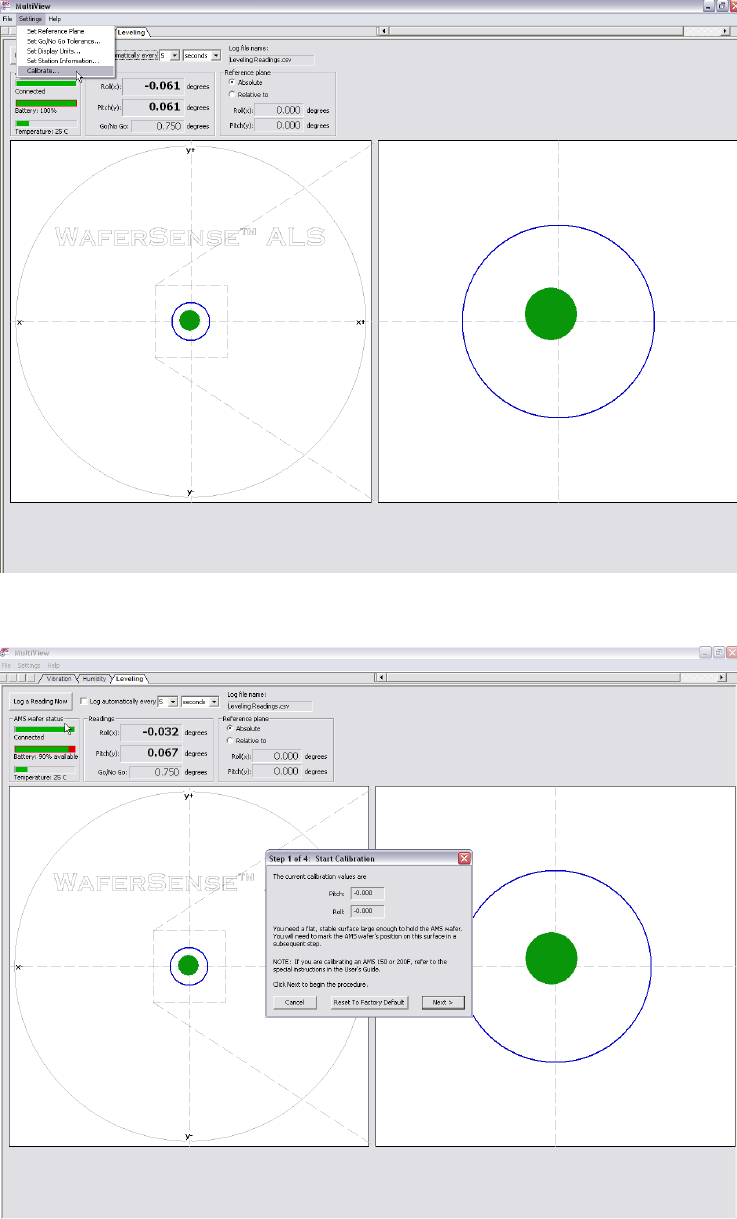Image resolution: width=737 pixels, height=1219 pixels.
Task: Switch to the Humidity tab in the lower window
Action: [x=95, y=678]
